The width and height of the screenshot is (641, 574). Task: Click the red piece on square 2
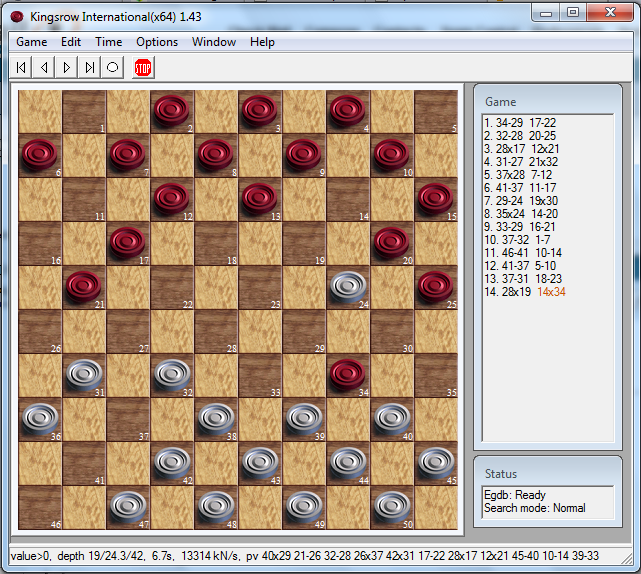point(171,110)
